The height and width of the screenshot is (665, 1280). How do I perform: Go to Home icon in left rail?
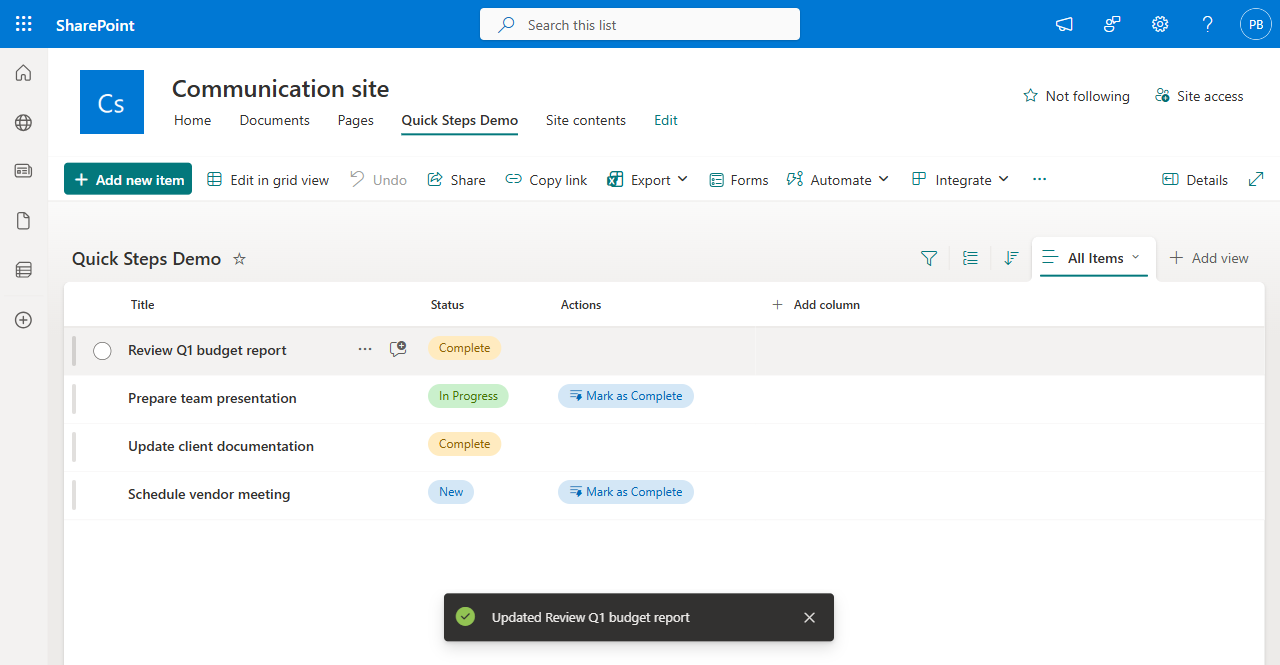23,73
